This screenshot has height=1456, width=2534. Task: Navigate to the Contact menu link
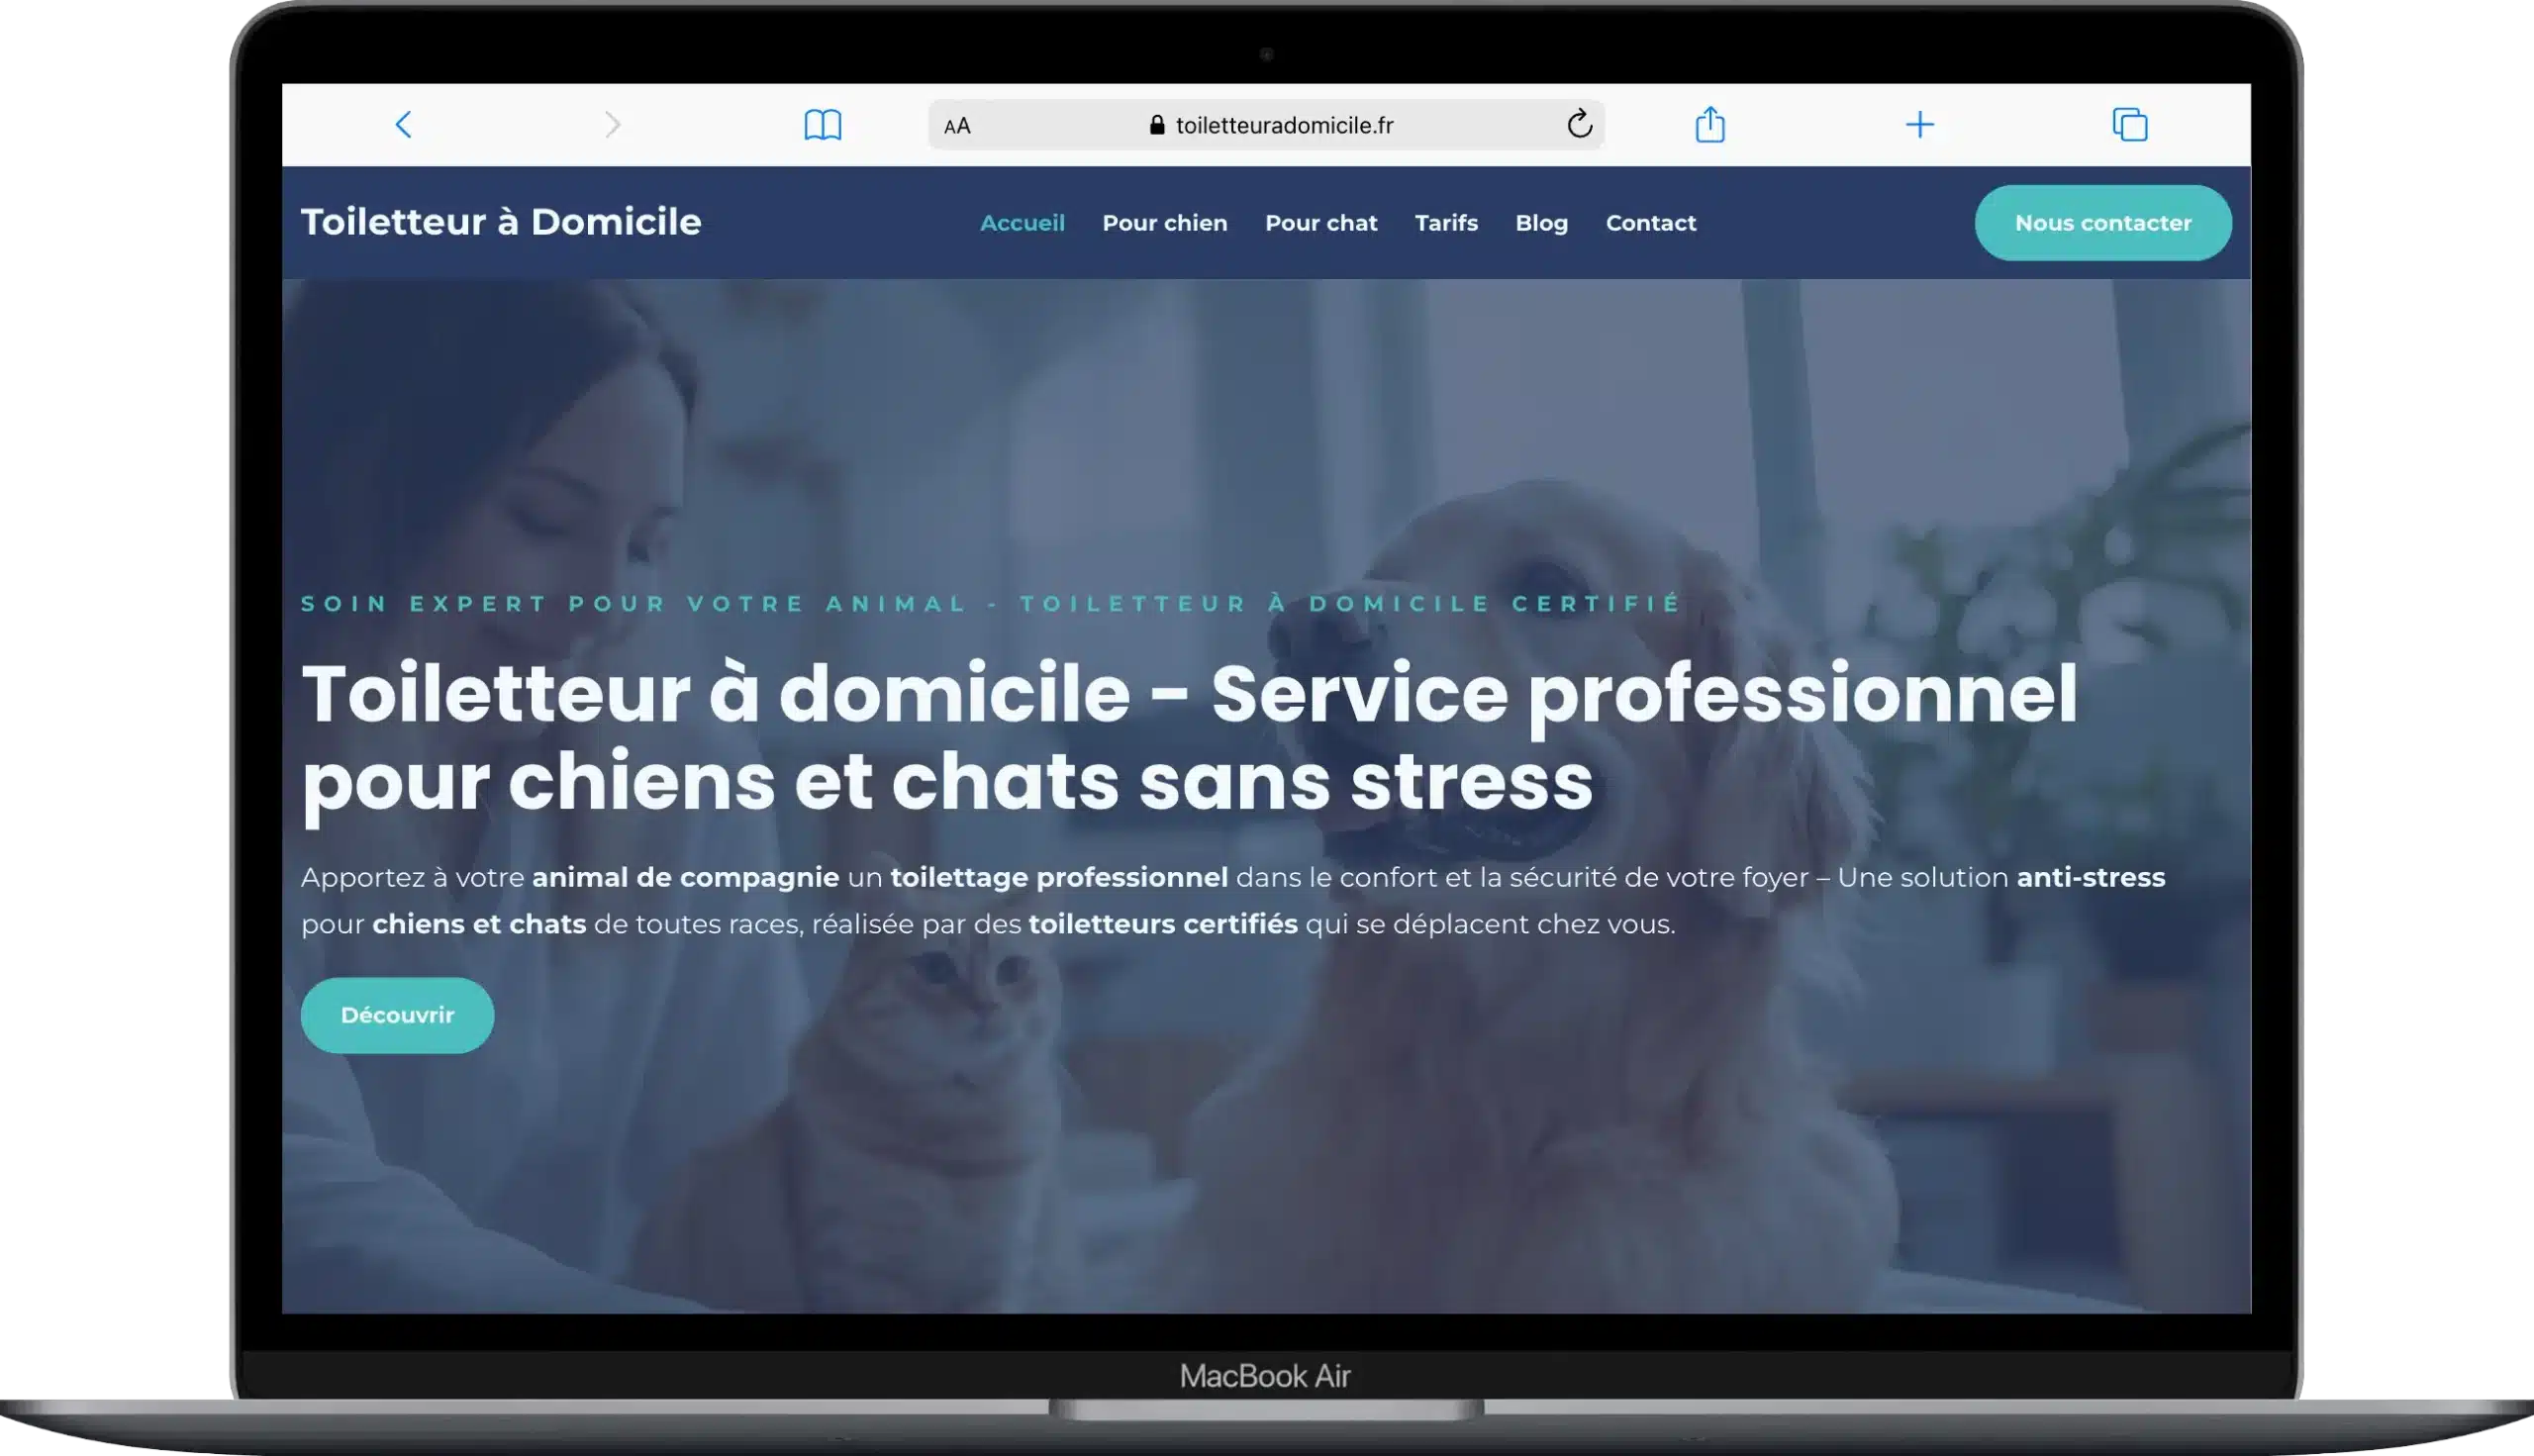click(1650, 223)
